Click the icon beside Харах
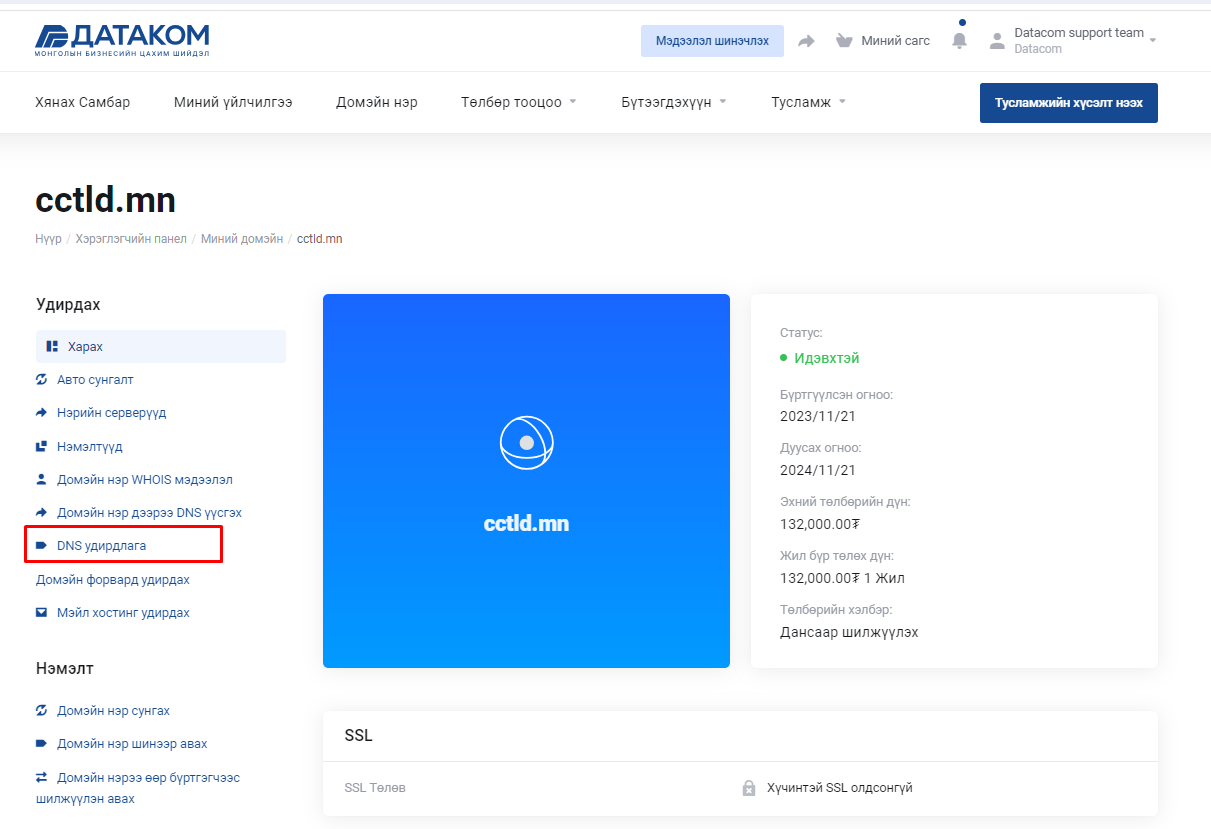The image size is (1211, 829). click(x=52, y=346)
